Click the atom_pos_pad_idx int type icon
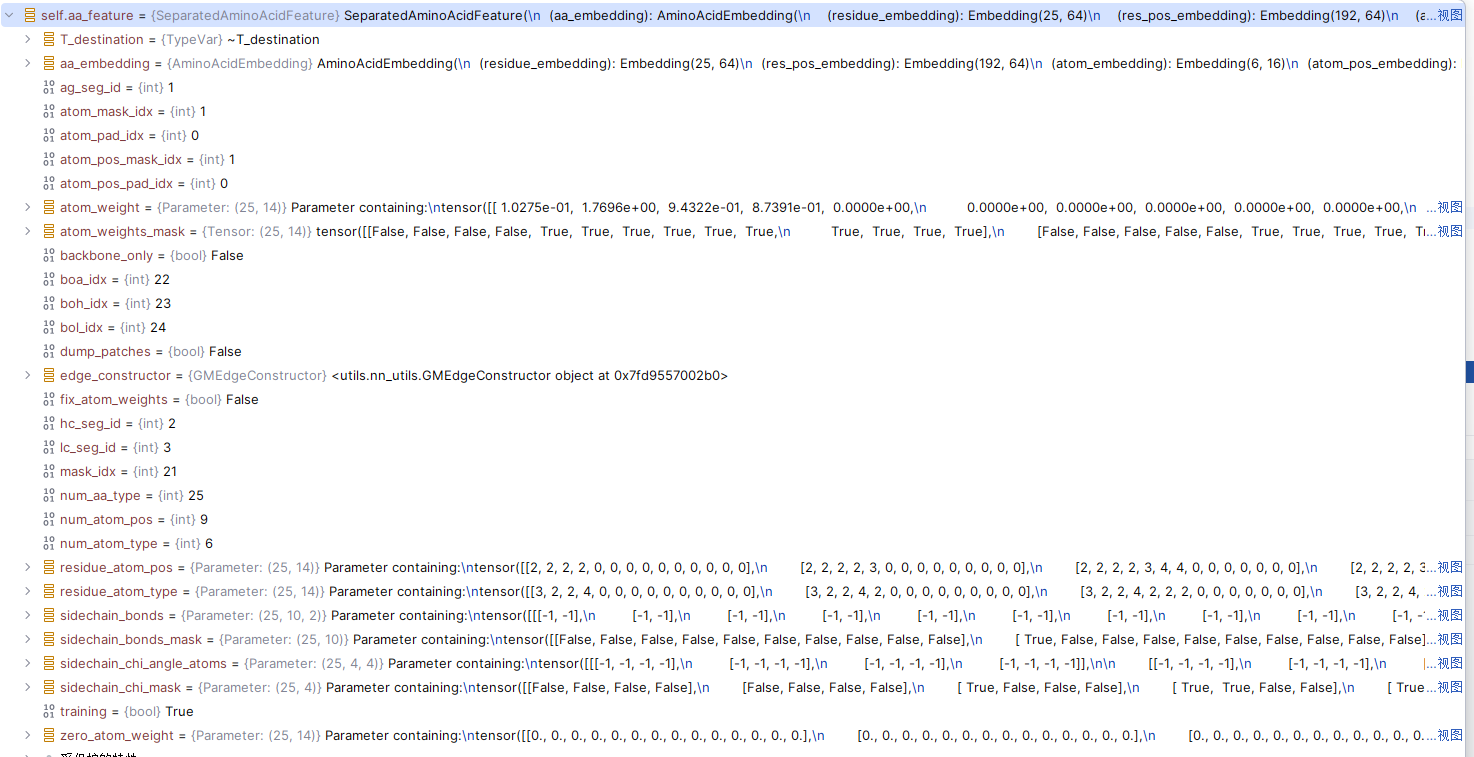The width and height of the screenshot is (1474, 757). click(49, 183)
